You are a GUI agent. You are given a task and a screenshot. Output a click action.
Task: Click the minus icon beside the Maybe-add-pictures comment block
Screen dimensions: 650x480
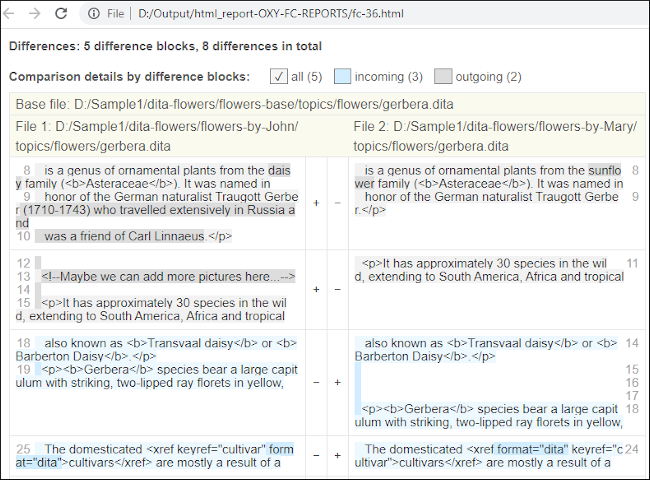tap(337, 289)
